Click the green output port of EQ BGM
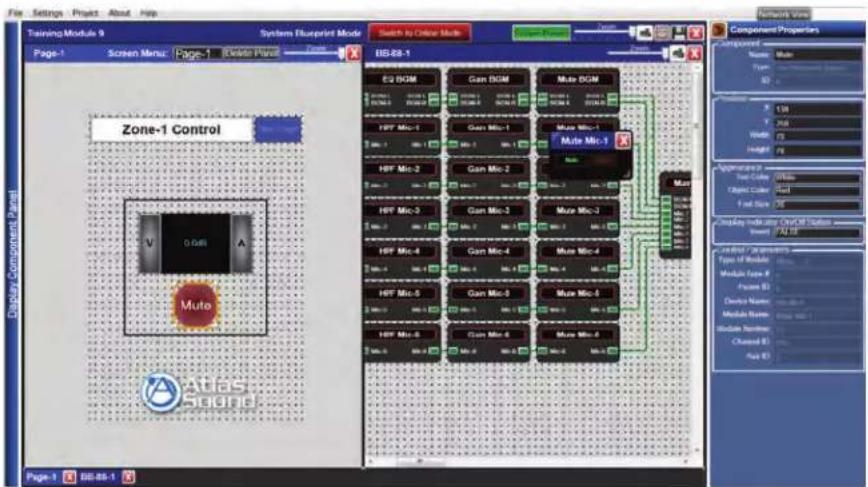Viewport: 868px width, 487px height. click(x=434, y=100)
